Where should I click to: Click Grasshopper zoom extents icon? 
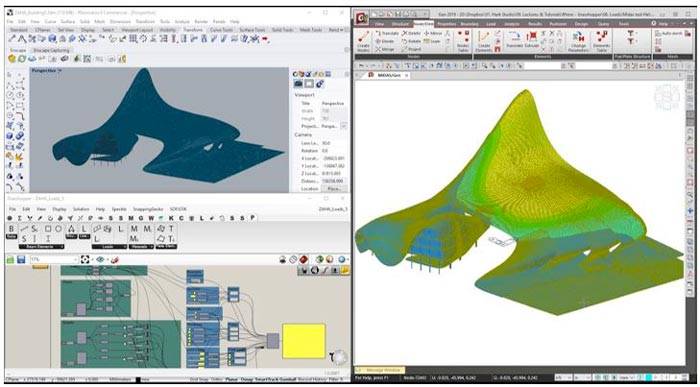[x=85, y=259]
